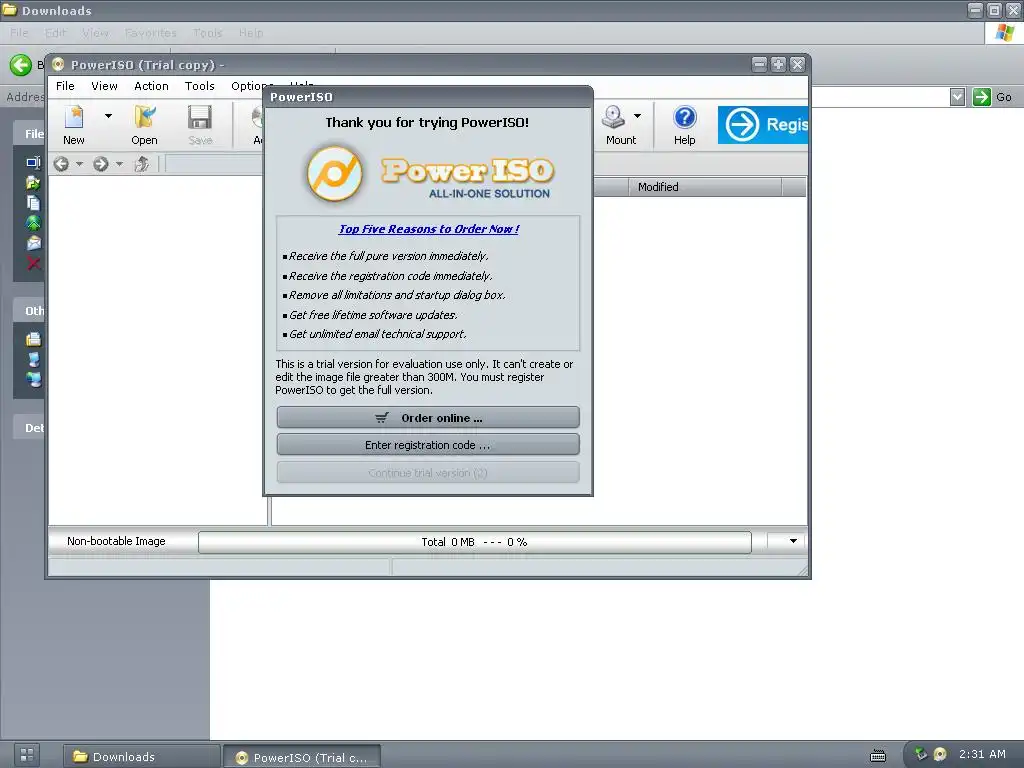Image resolution: width=1024 pixels, height=768 pixels.
Task: Click the network places icon in sidebar
Action: coord(33,379)
